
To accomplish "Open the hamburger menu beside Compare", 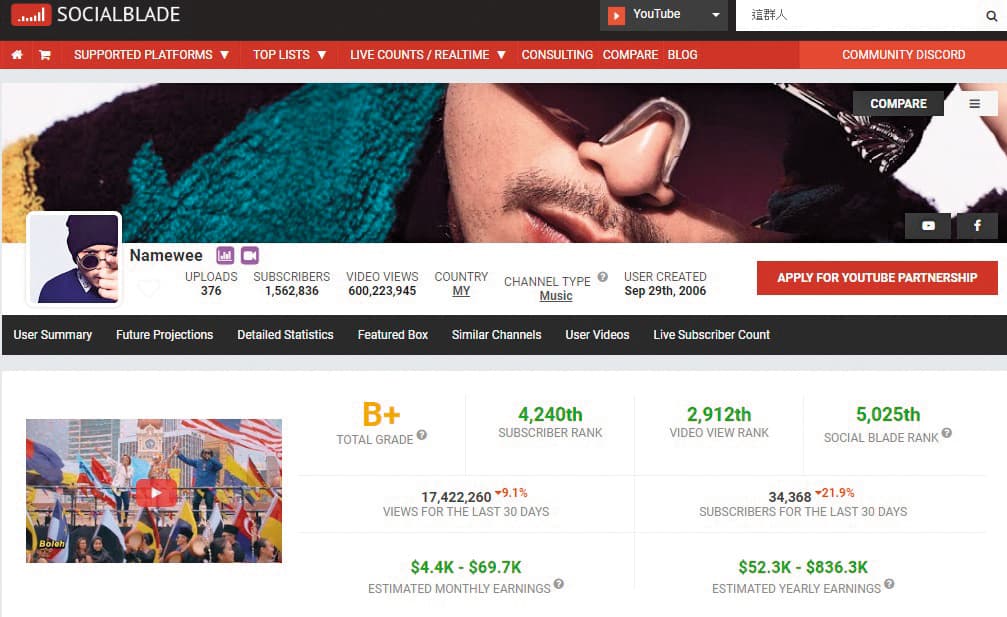I will tap(974, 103).
